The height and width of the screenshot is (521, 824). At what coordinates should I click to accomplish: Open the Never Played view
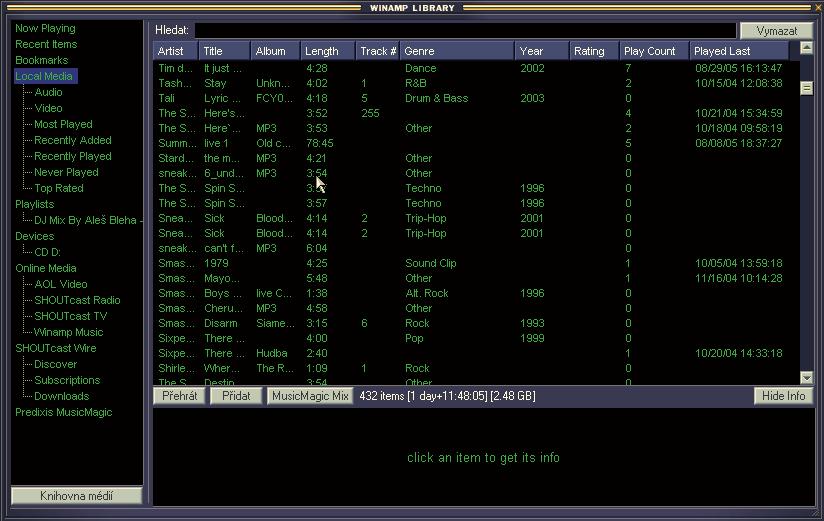coord(66,172)
